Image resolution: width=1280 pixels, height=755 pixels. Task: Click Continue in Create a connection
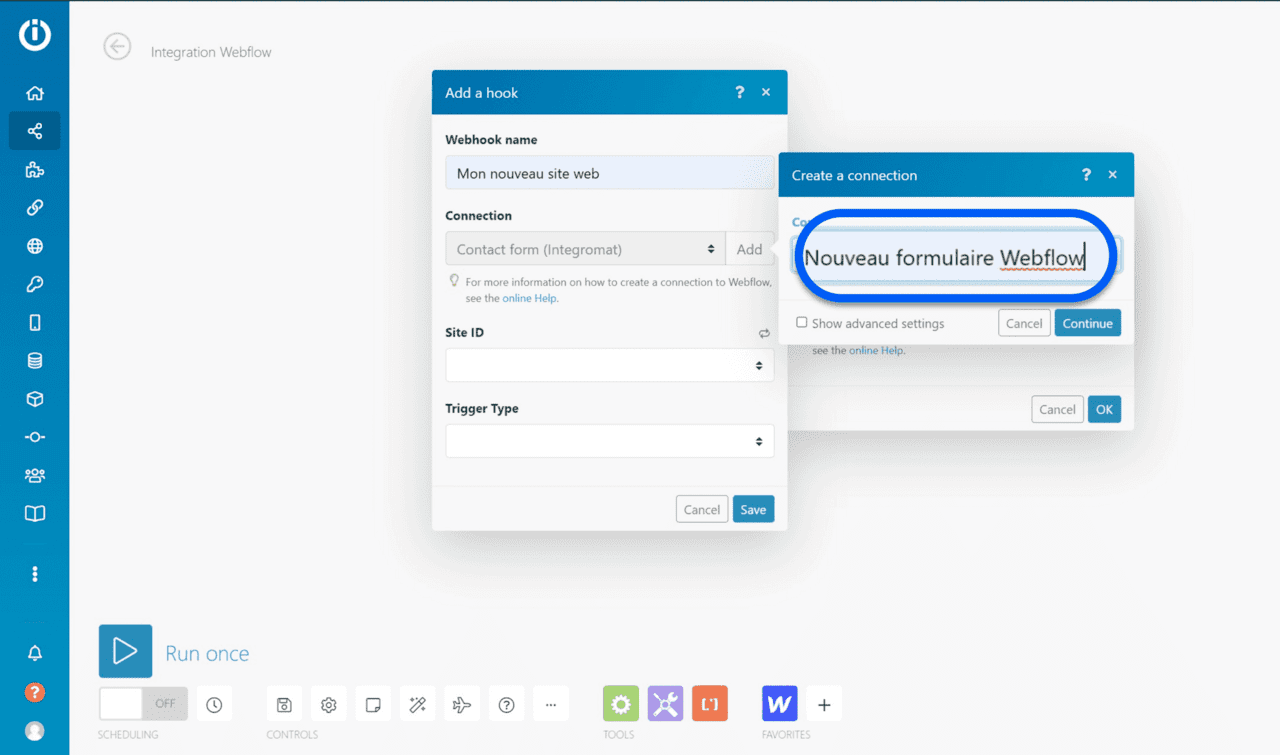(1088, 323)
